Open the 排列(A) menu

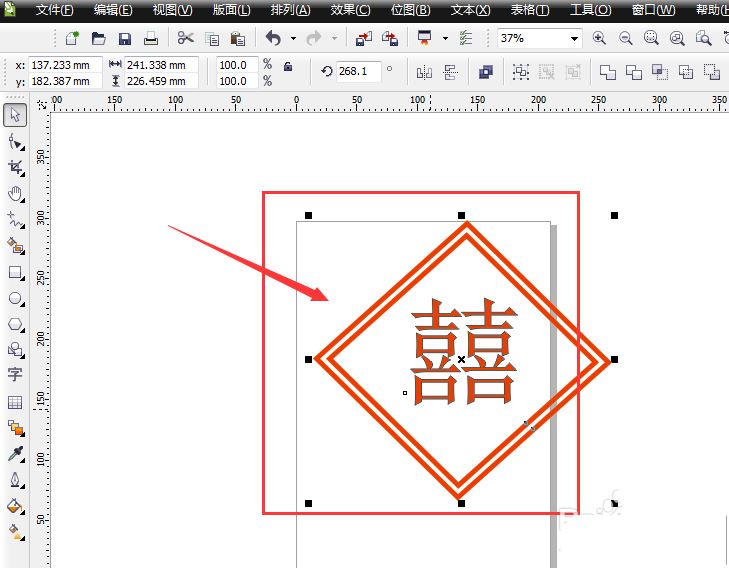click(291, 10)
